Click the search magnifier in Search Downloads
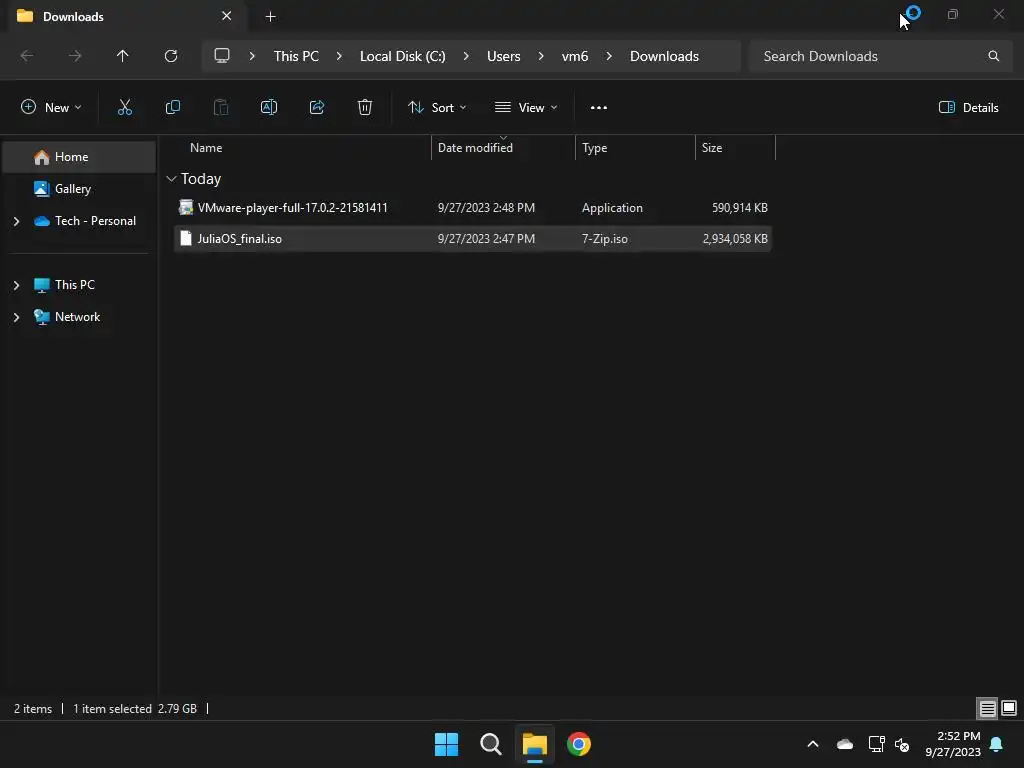The height and width of the screenshot is (768, 1024). pos(994,56)
